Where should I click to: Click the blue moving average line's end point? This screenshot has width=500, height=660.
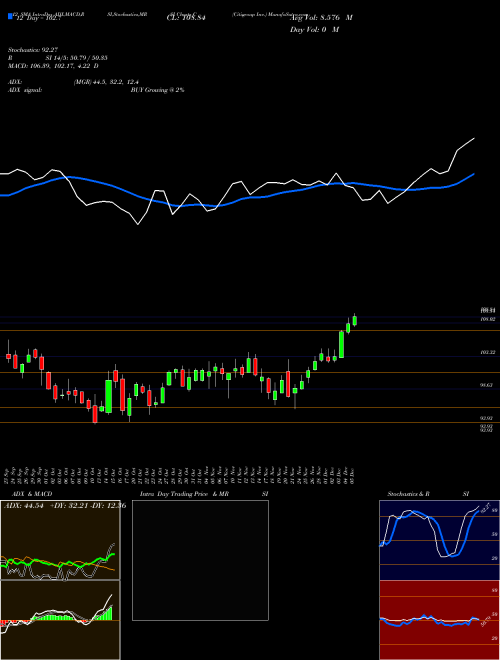(x=474, y=173)
